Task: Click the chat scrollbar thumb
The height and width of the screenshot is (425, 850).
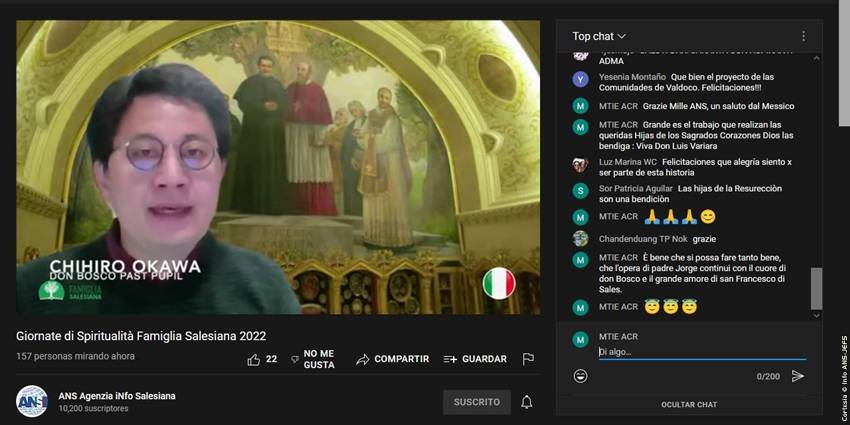Action: coord(816,288)
